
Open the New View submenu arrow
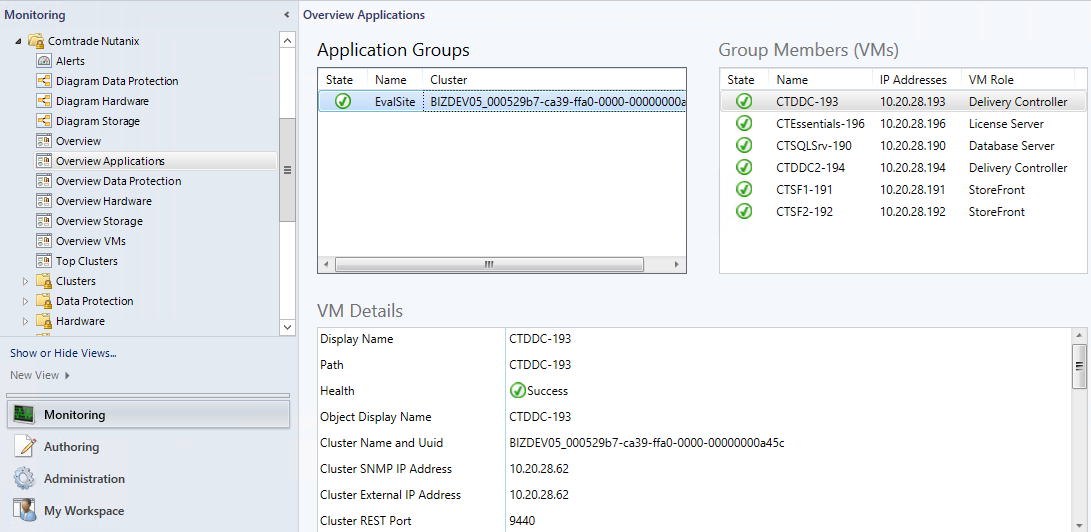pyautogui.click(x=67, y=376)
